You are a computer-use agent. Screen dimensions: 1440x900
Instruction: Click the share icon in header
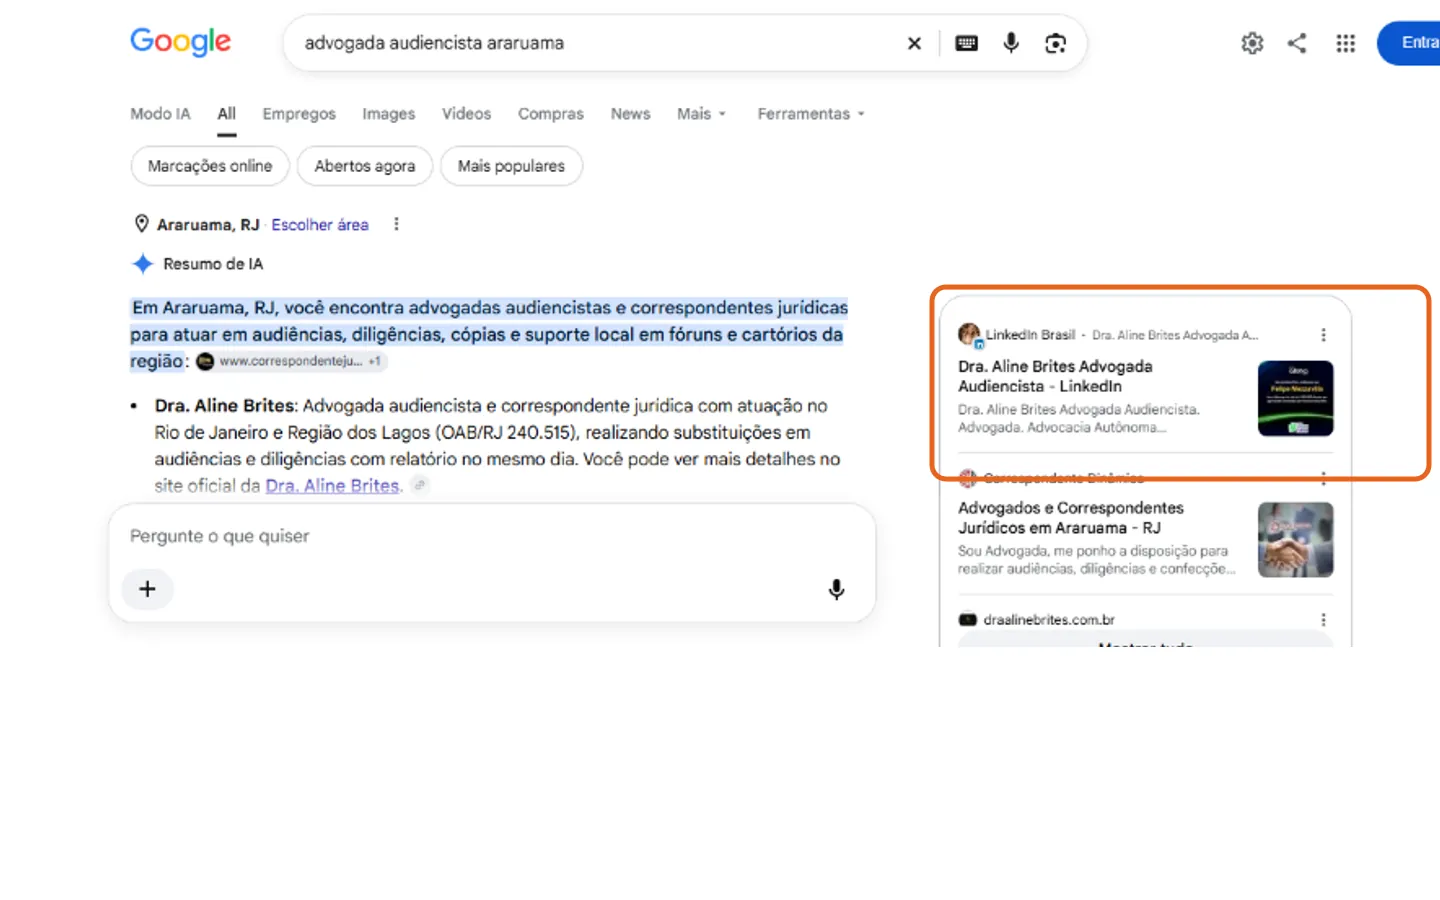[x=1297, y=43]
